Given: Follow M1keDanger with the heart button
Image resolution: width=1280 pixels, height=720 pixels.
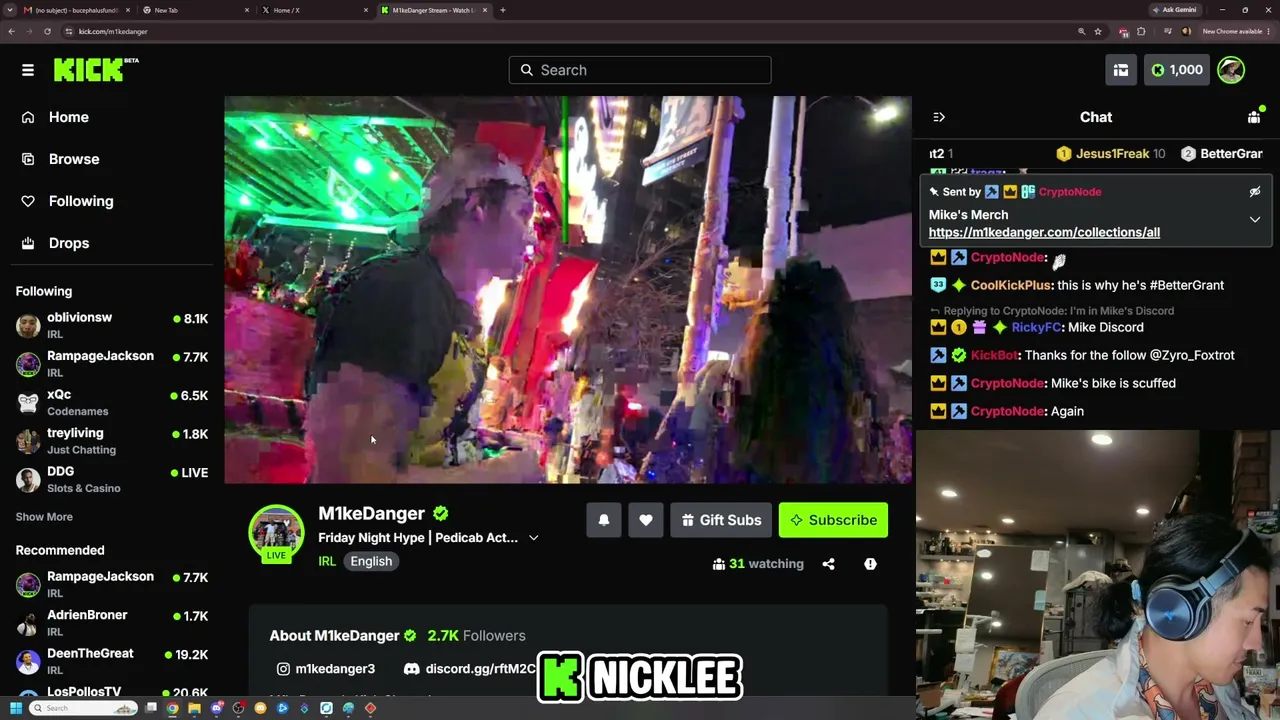Looking at the screenshot, I should coord(646,520).
